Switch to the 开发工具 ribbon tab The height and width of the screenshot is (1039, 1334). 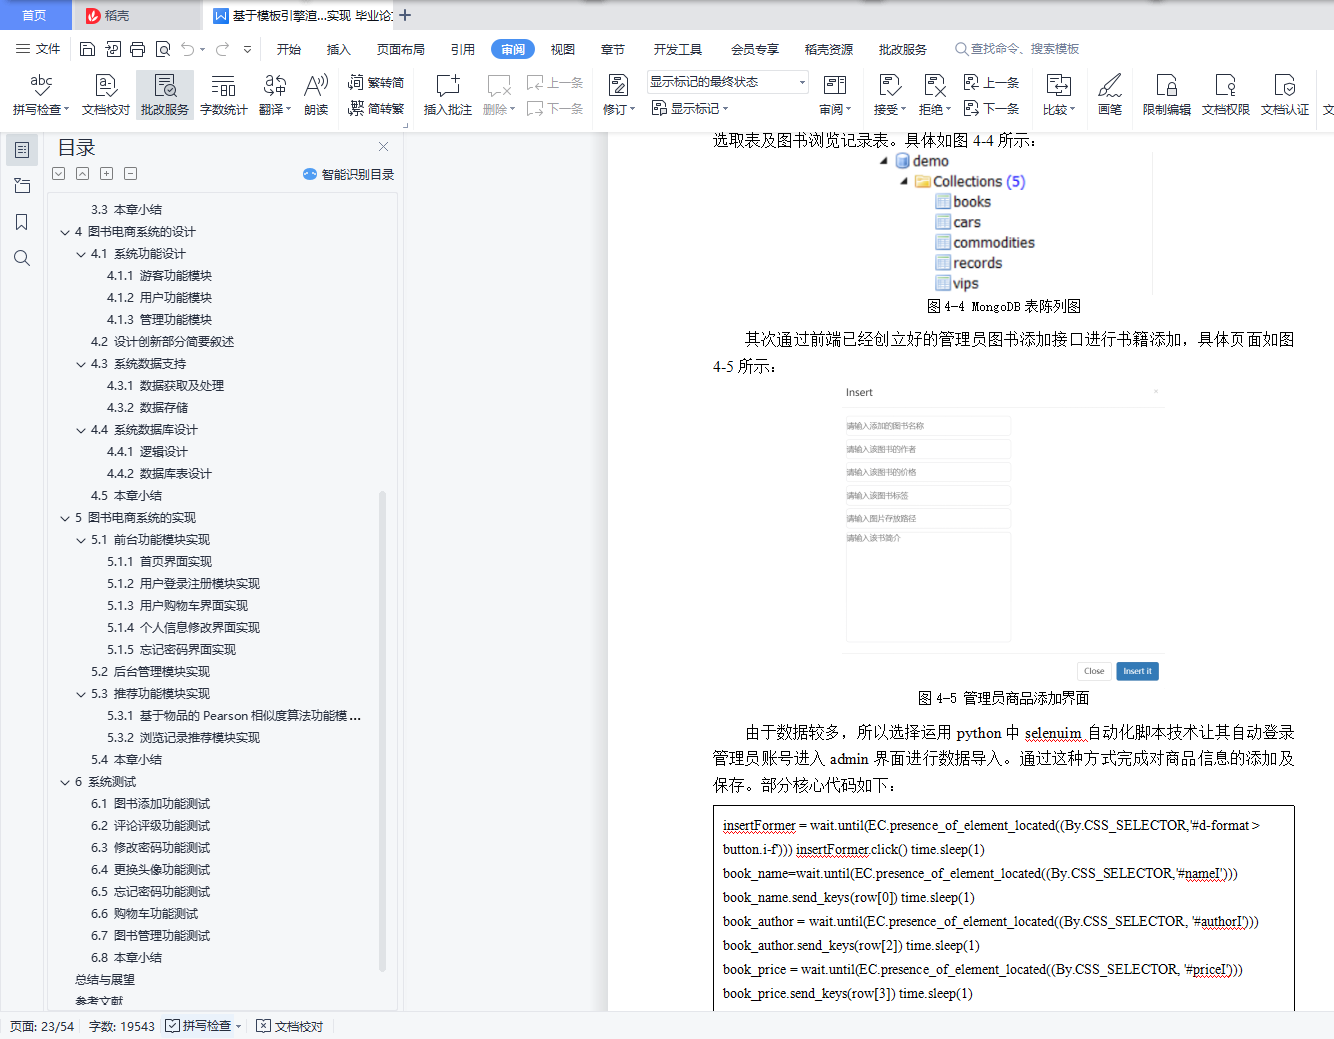click(x=678, y=49)
